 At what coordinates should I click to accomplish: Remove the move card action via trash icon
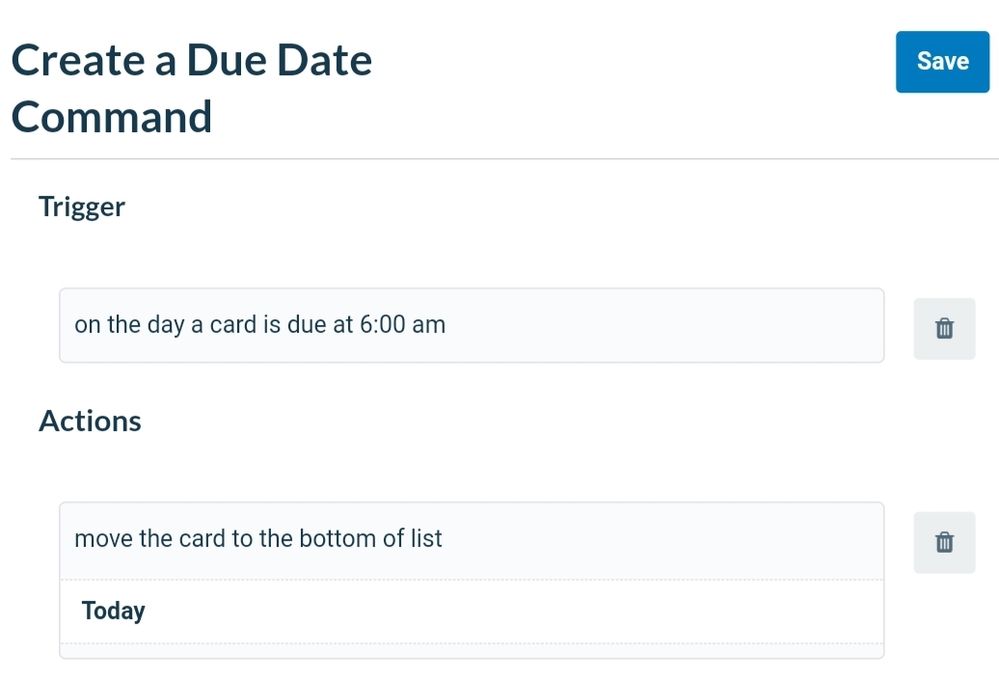(x=944, y=543)
